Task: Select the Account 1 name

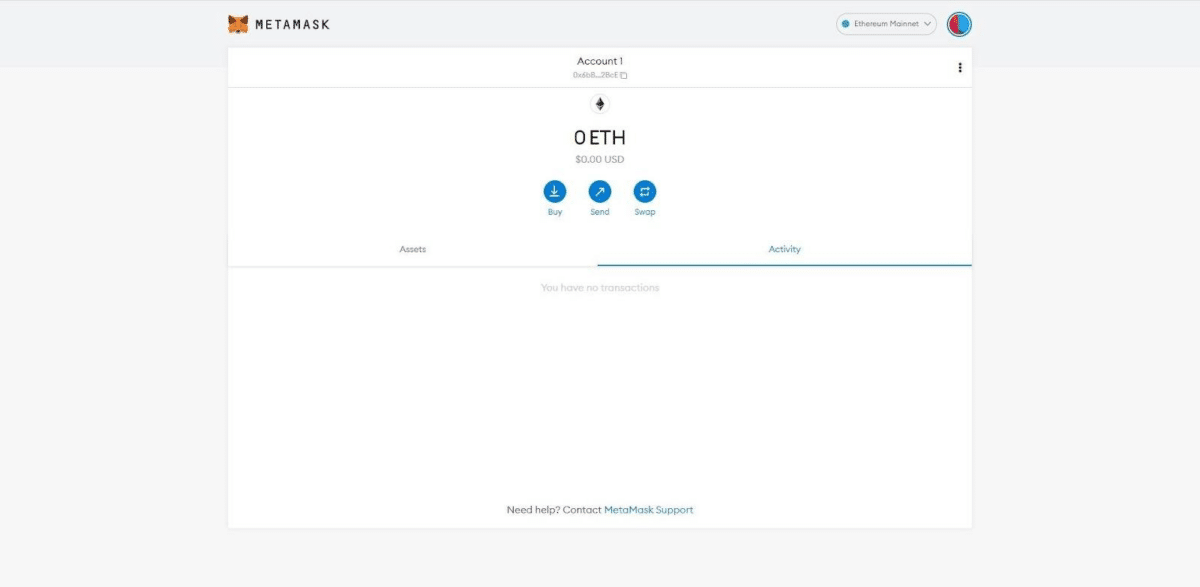Action: tap(600, 61)
